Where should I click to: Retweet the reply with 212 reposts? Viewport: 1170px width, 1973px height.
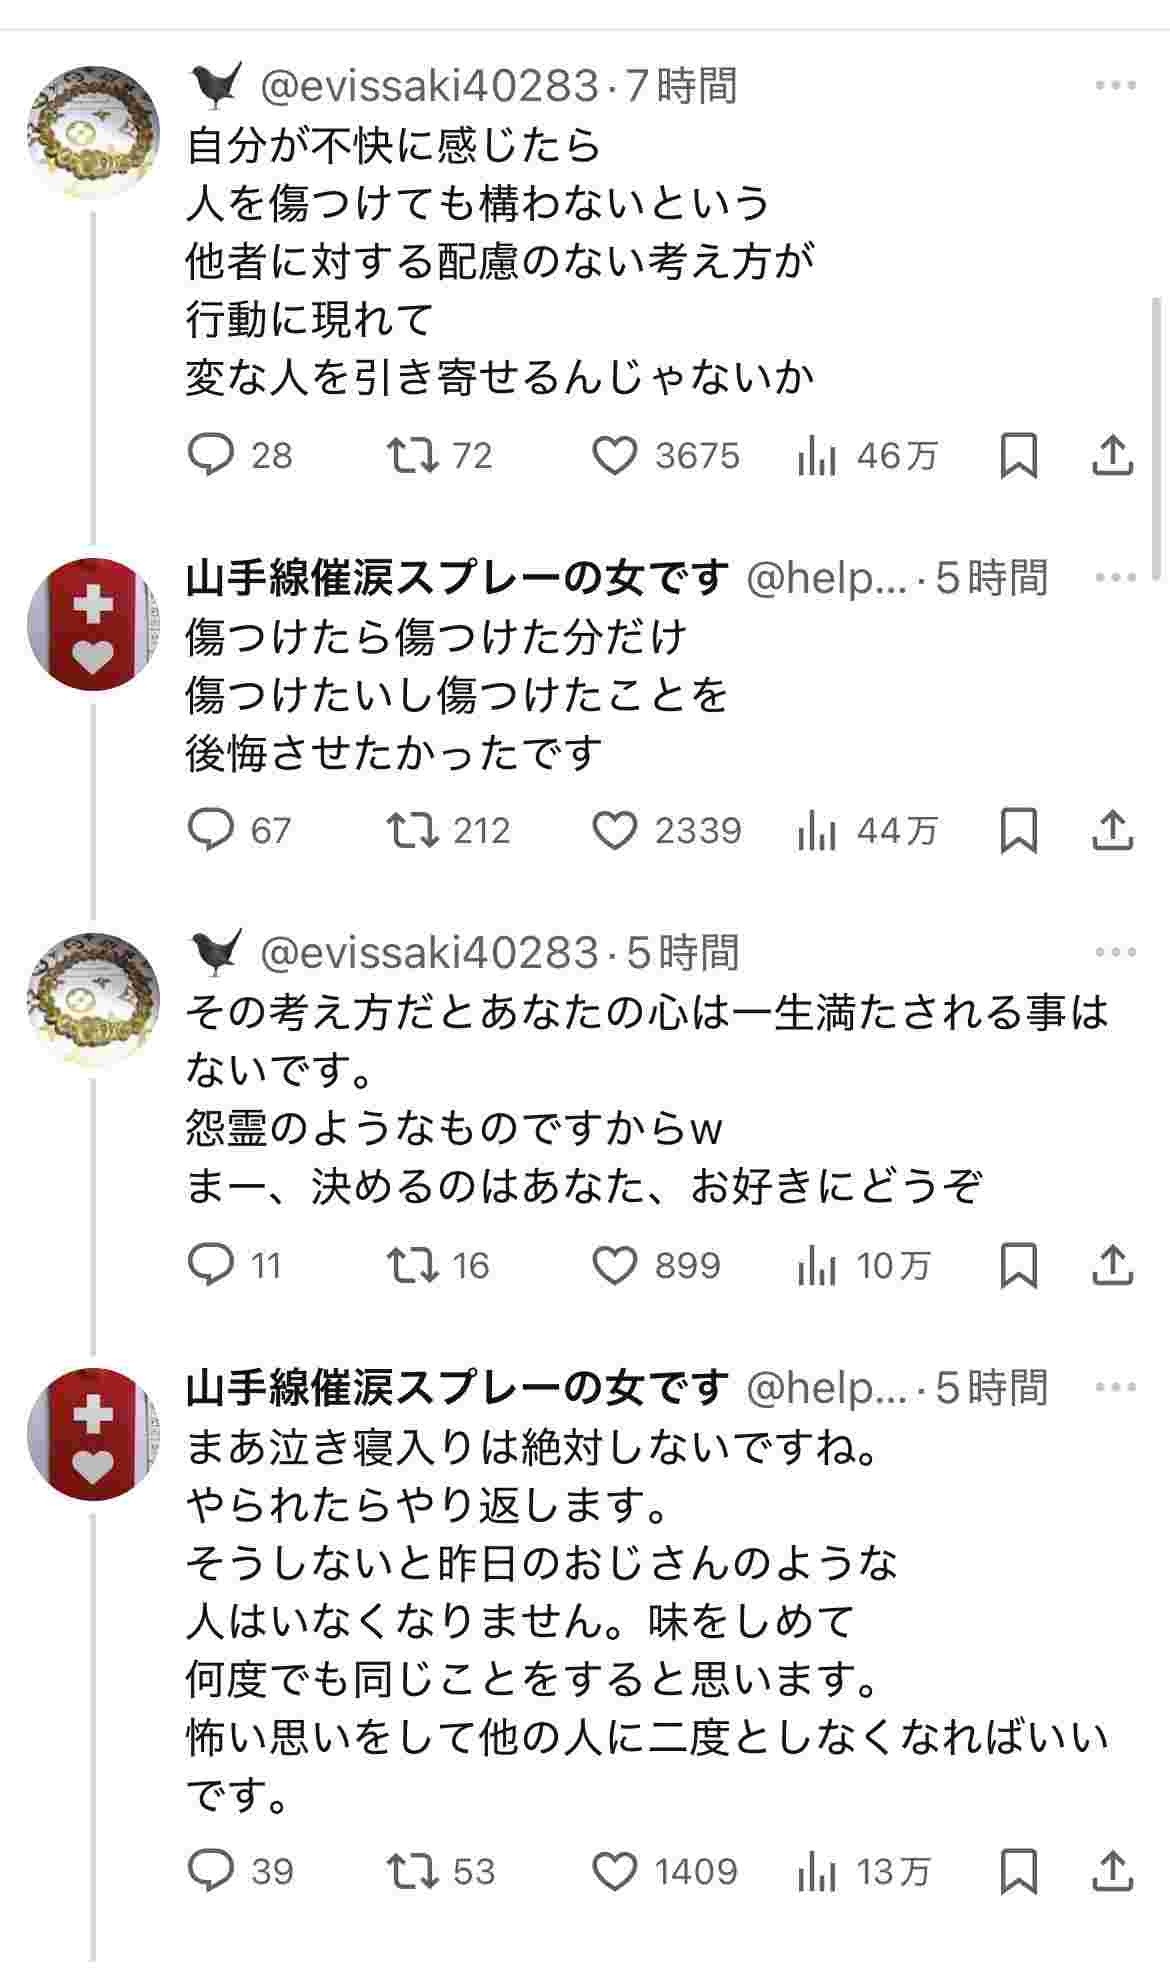413,831
